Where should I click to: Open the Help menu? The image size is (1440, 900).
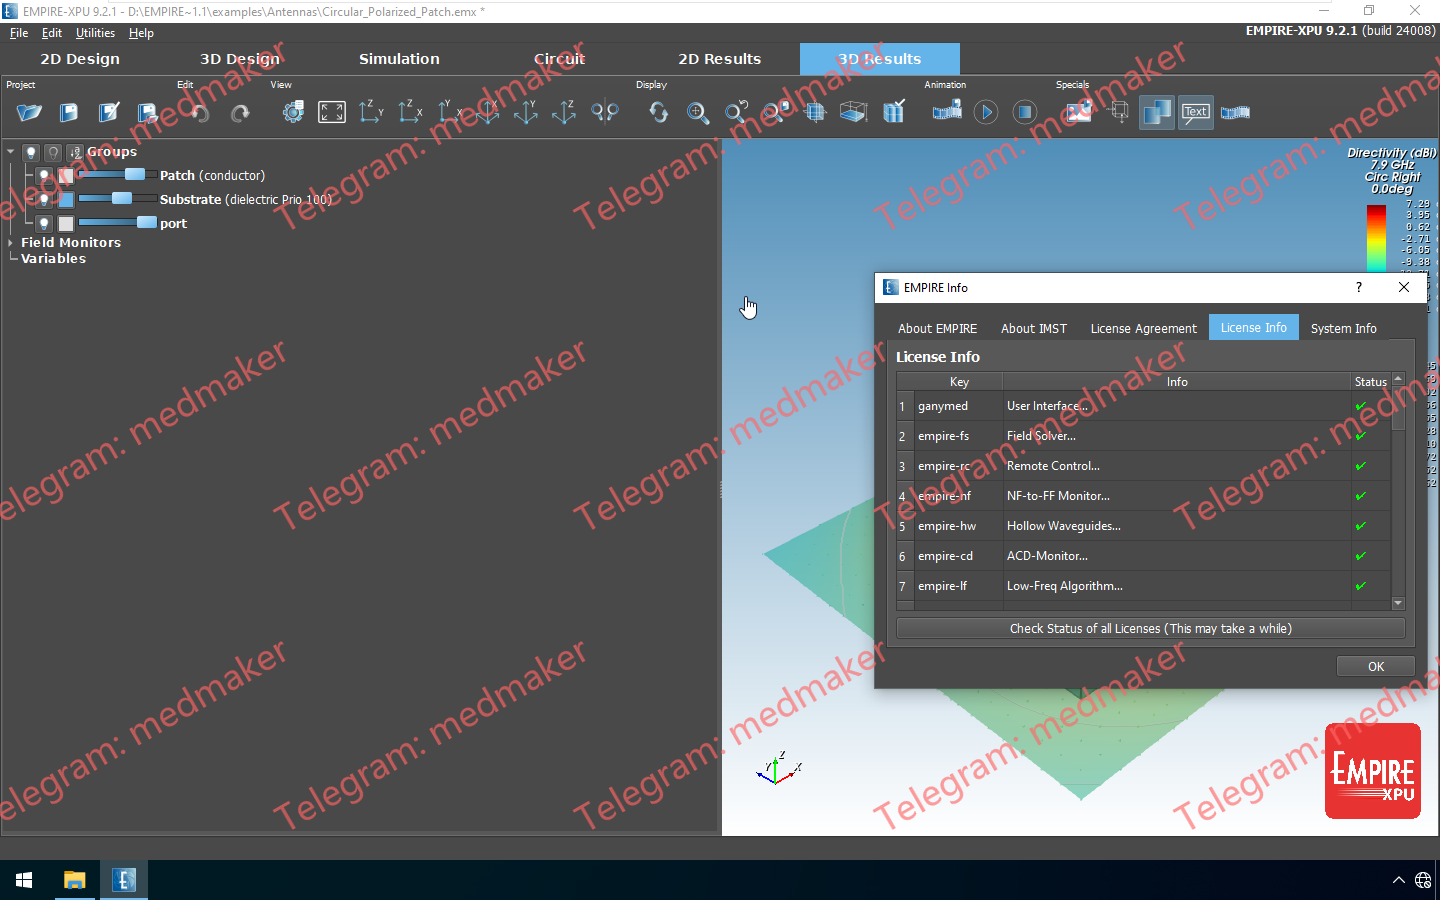[x=141, y=33]
